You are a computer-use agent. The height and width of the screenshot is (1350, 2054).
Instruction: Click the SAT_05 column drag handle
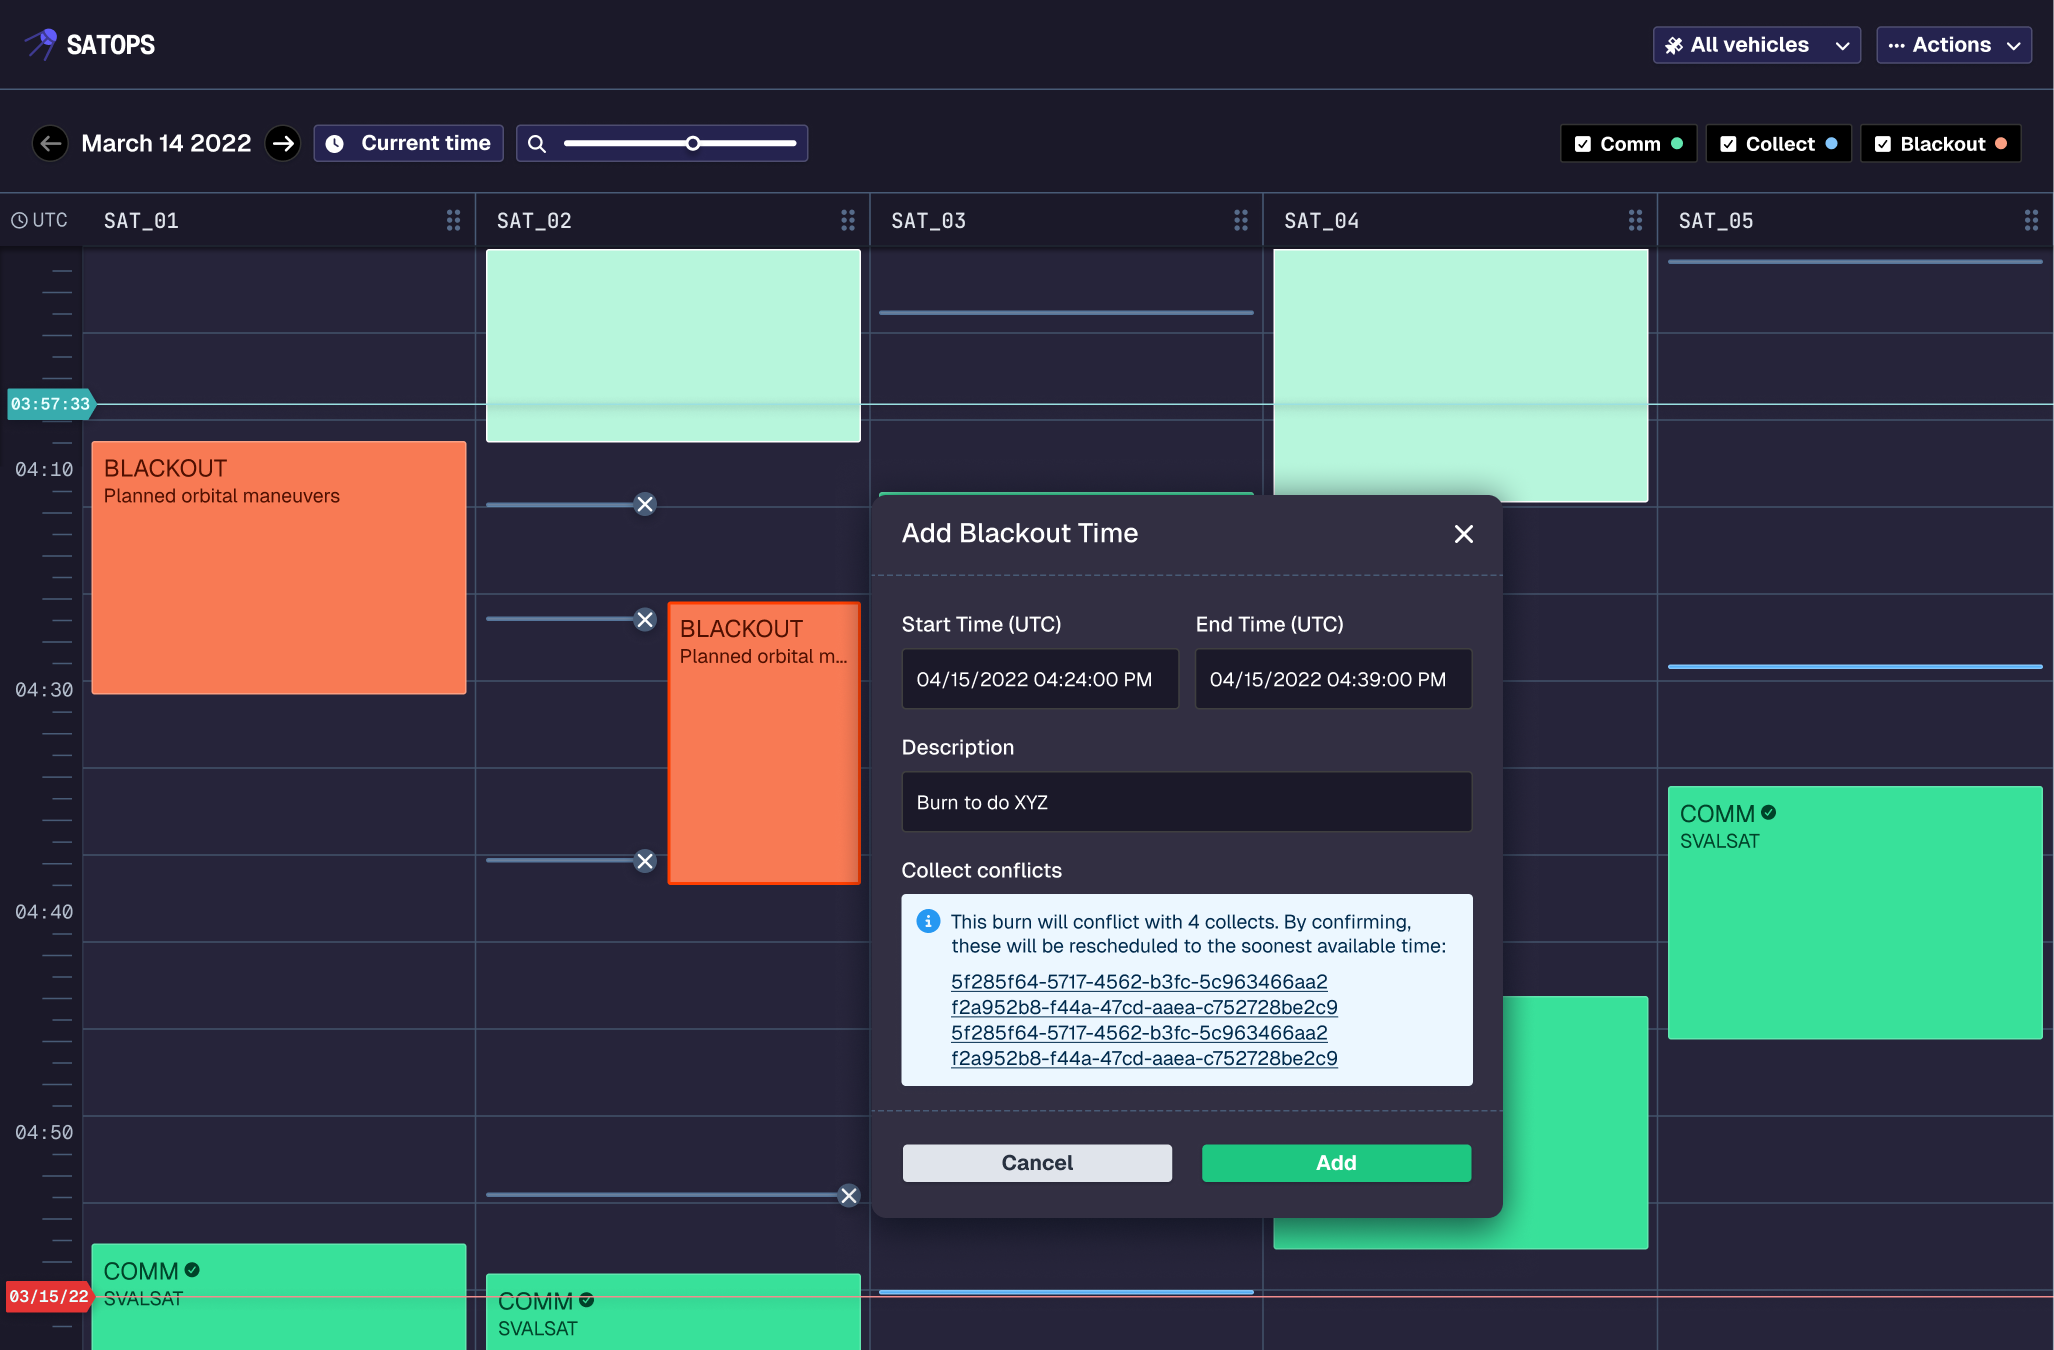[2030, 220]
